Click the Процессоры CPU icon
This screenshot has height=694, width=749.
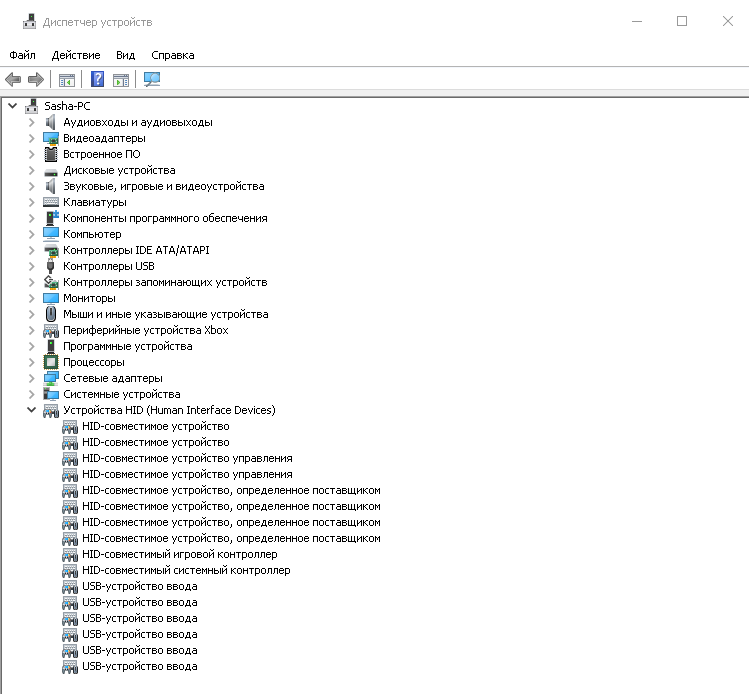click(51, 362)
